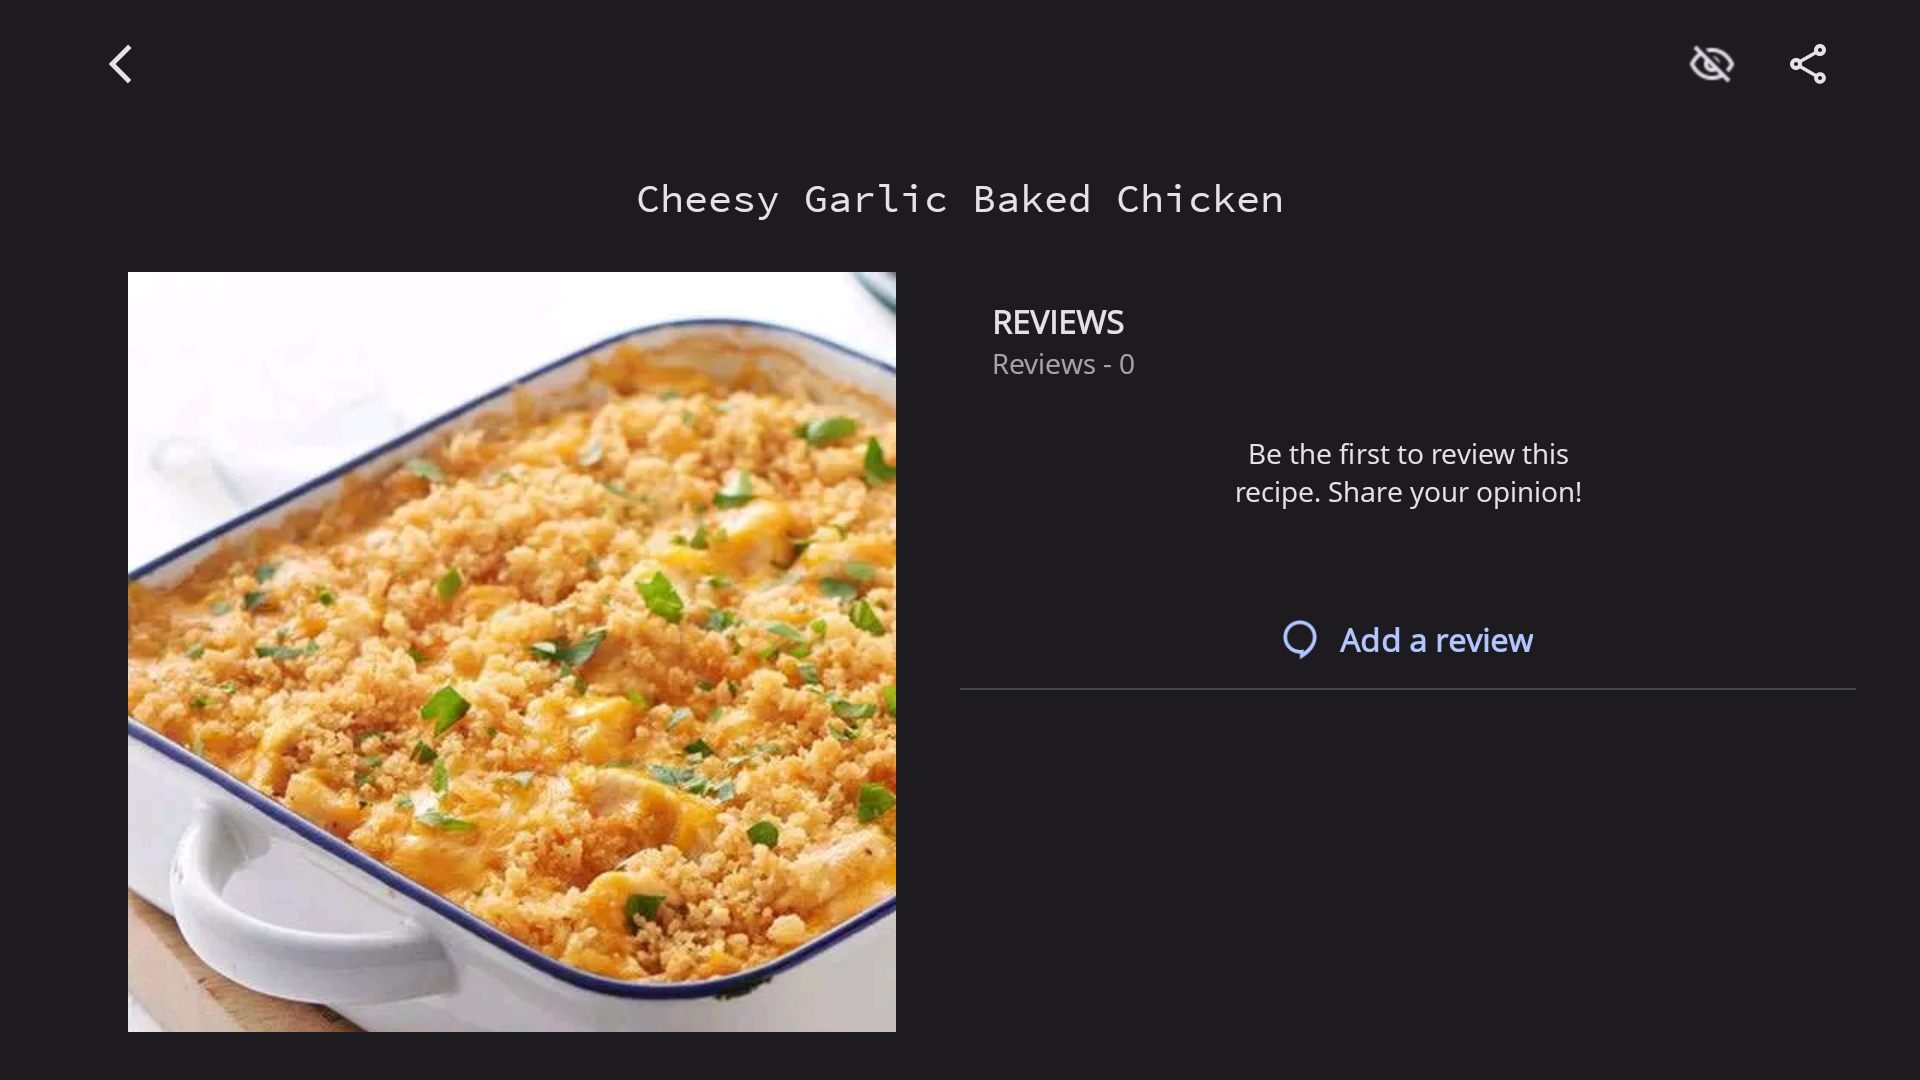The width and height of the screenshot is (1920, 1080).
Task: Click the Reviews - 0 count label
Action: coord(1063,364)
